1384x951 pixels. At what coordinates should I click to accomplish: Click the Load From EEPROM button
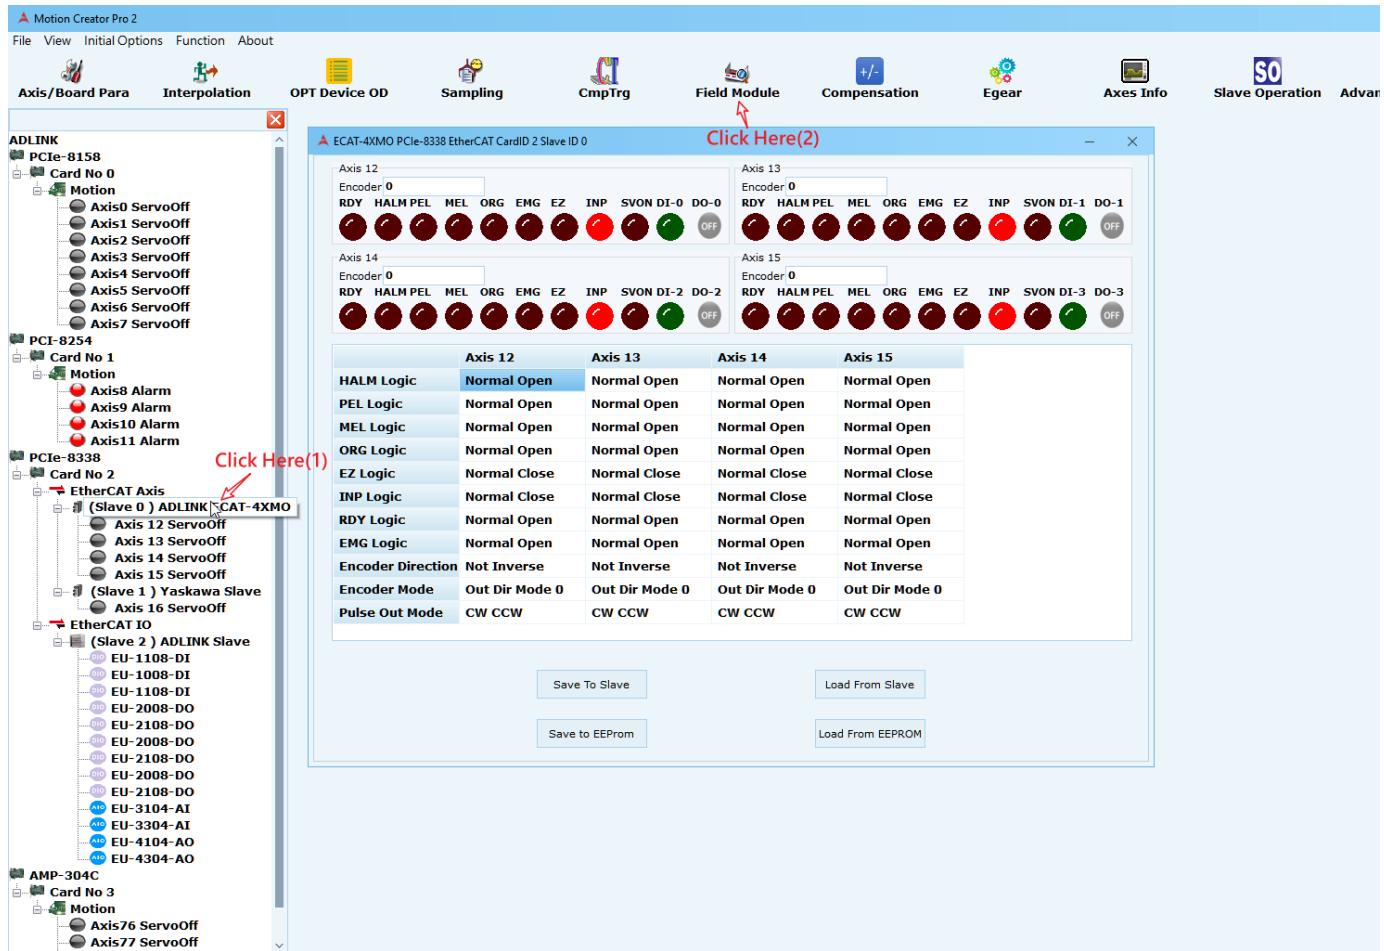tap(870, 734)
